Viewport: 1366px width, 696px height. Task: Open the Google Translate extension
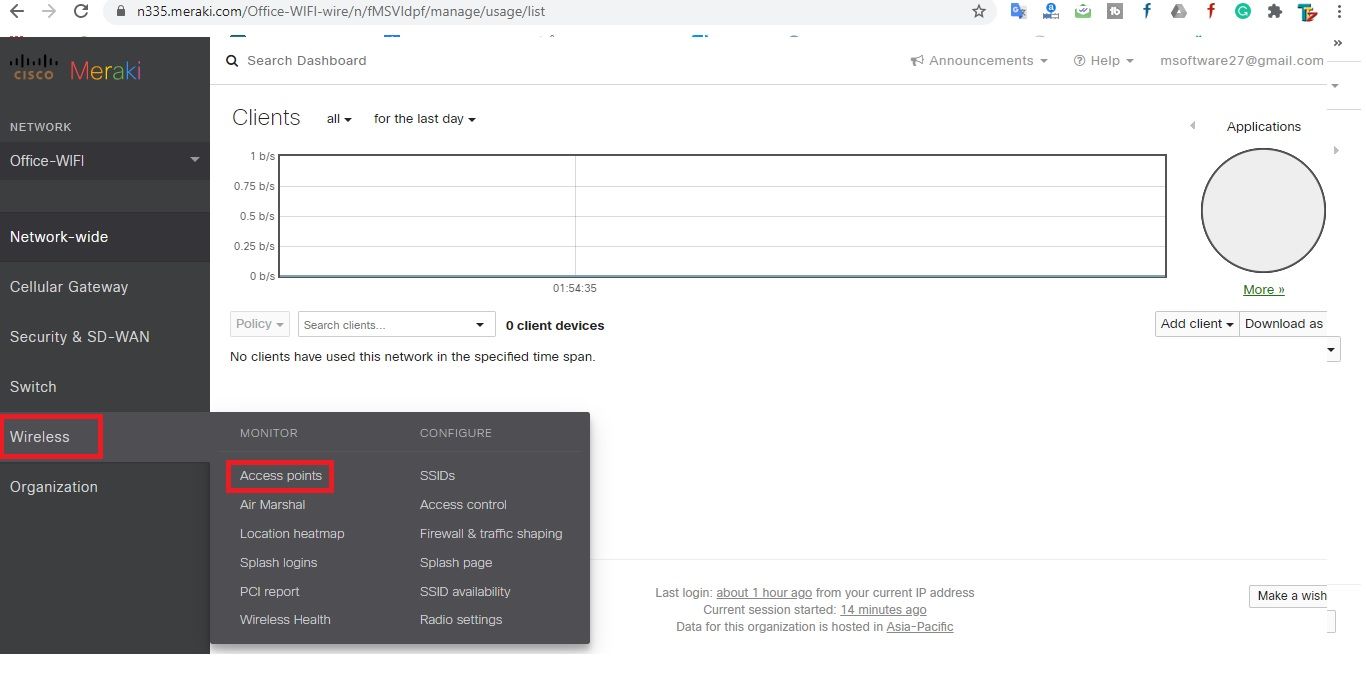point(1018,12)
